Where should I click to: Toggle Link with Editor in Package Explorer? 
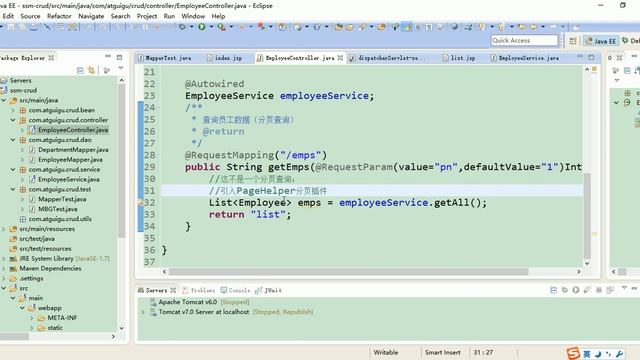(x=91, y=71)
